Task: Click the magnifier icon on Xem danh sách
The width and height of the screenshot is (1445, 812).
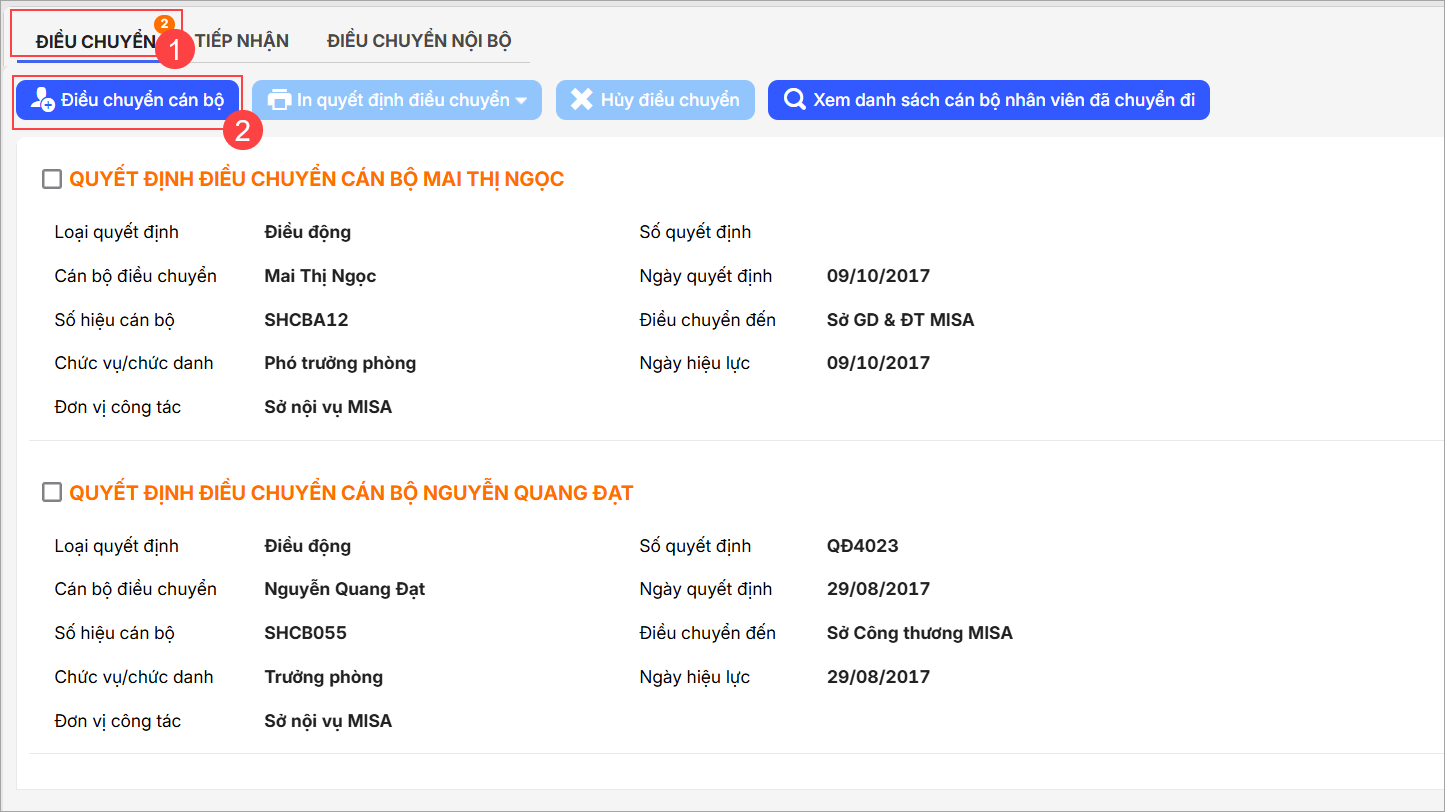Action: tap(795, 100)
